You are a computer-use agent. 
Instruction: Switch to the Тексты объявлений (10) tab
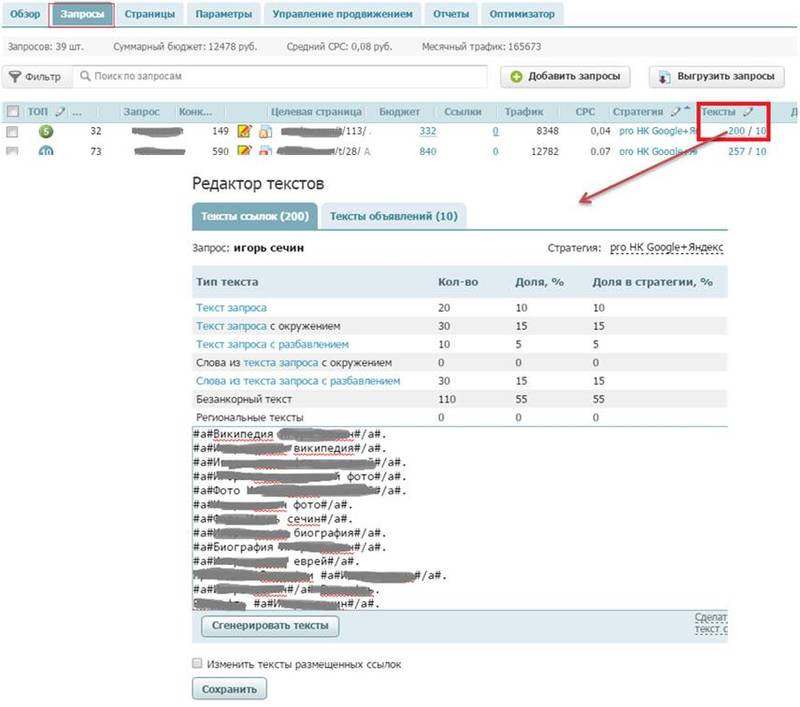tap(393, 216)
